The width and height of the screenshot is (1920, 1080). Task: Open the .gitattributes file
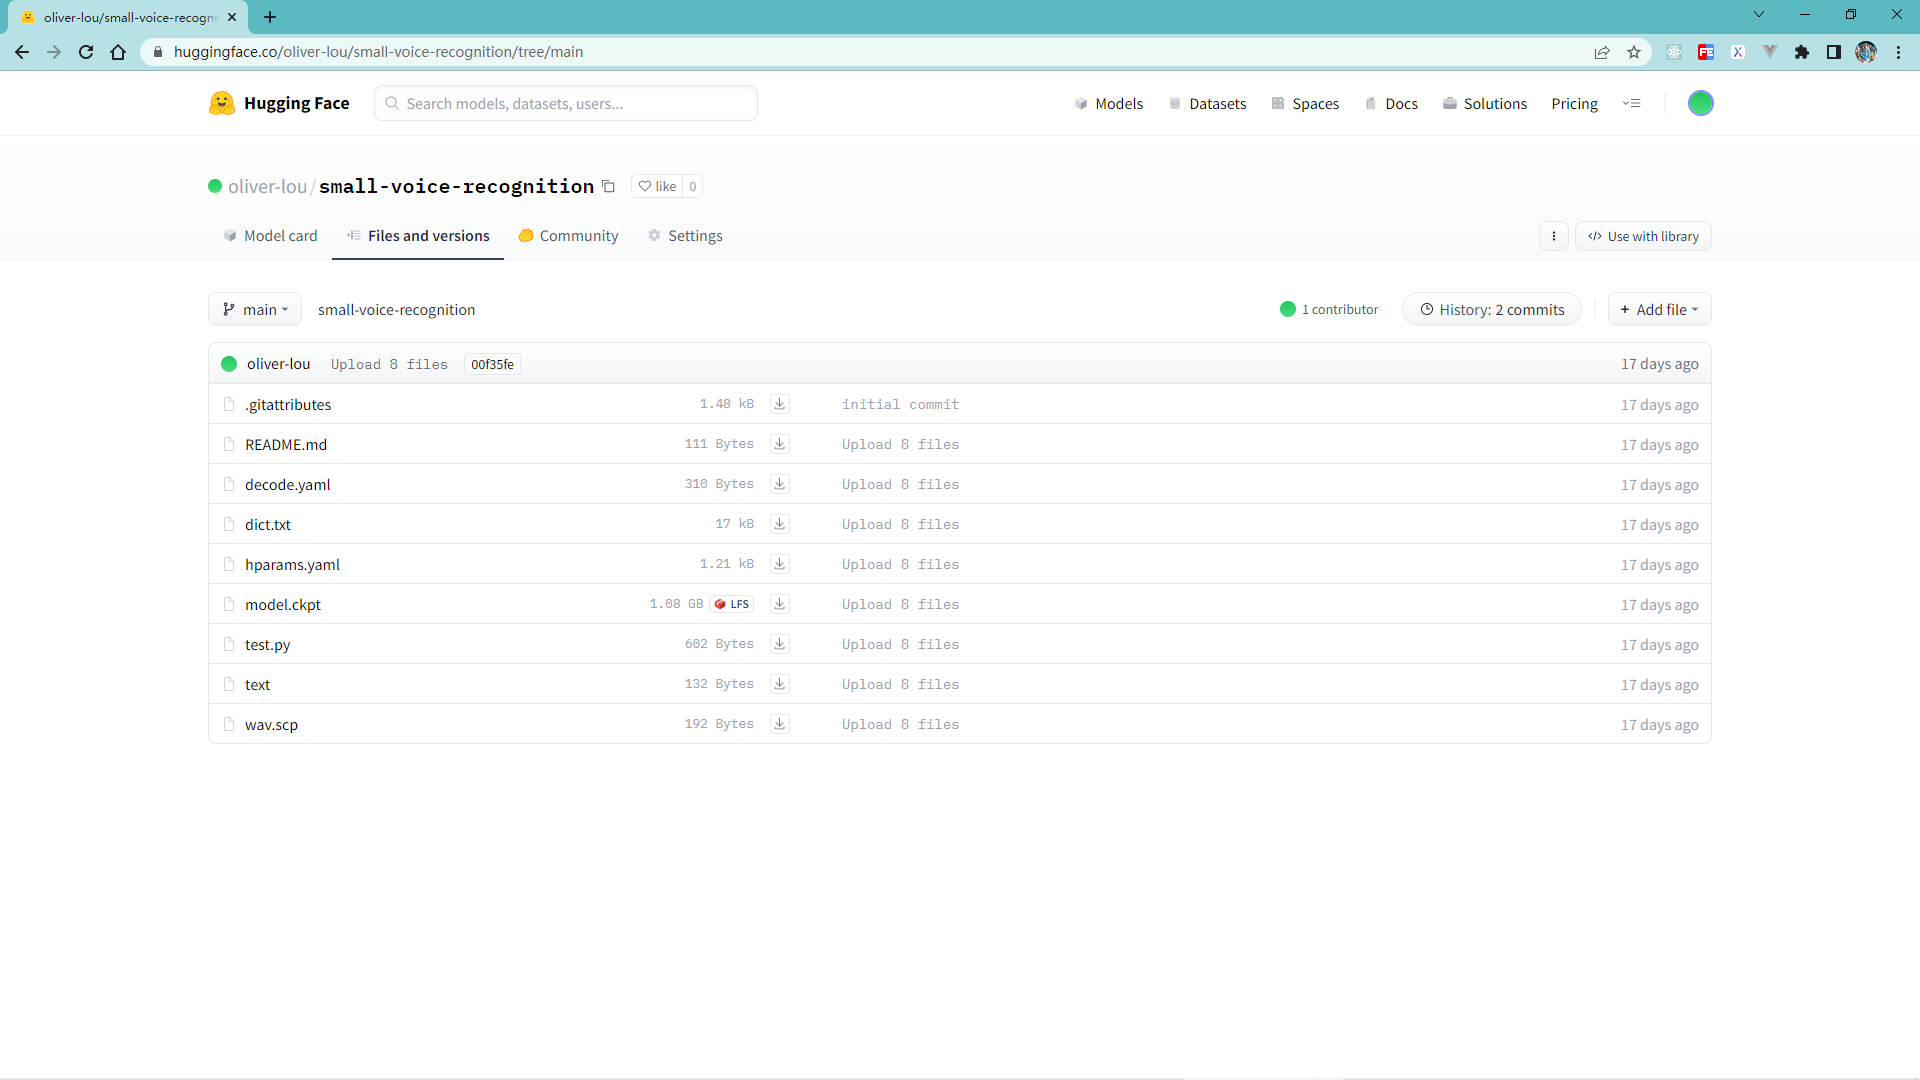coord(288,404)
